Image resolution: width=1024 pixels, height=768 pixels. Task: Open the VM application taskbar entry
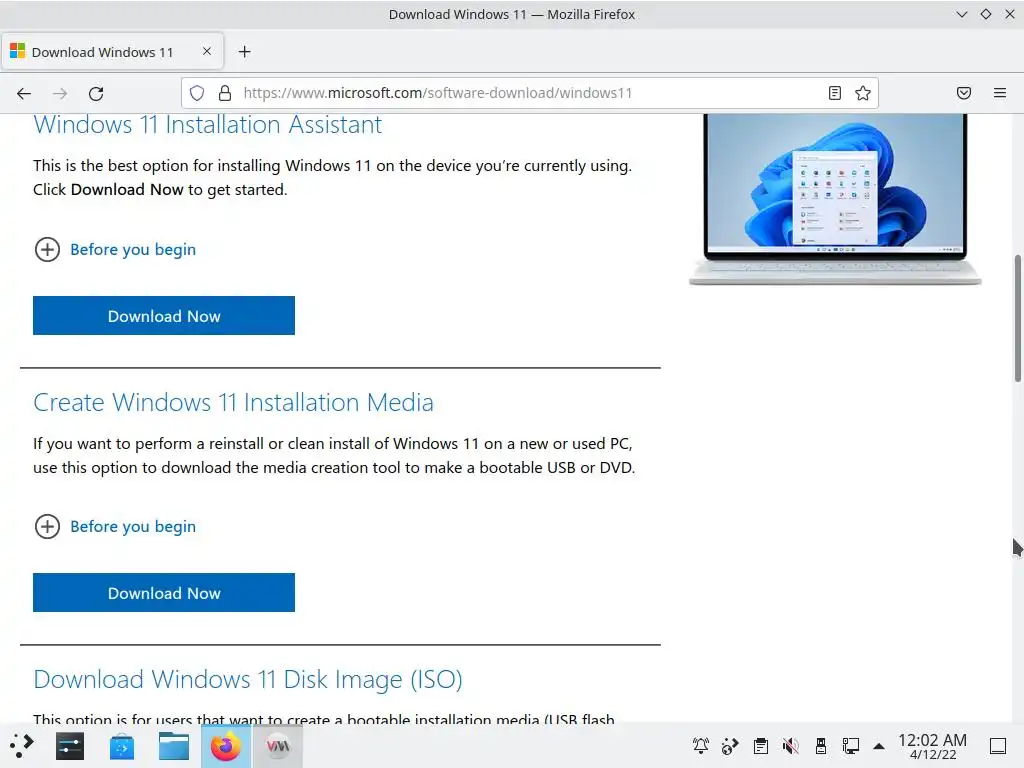pos(278,746)
